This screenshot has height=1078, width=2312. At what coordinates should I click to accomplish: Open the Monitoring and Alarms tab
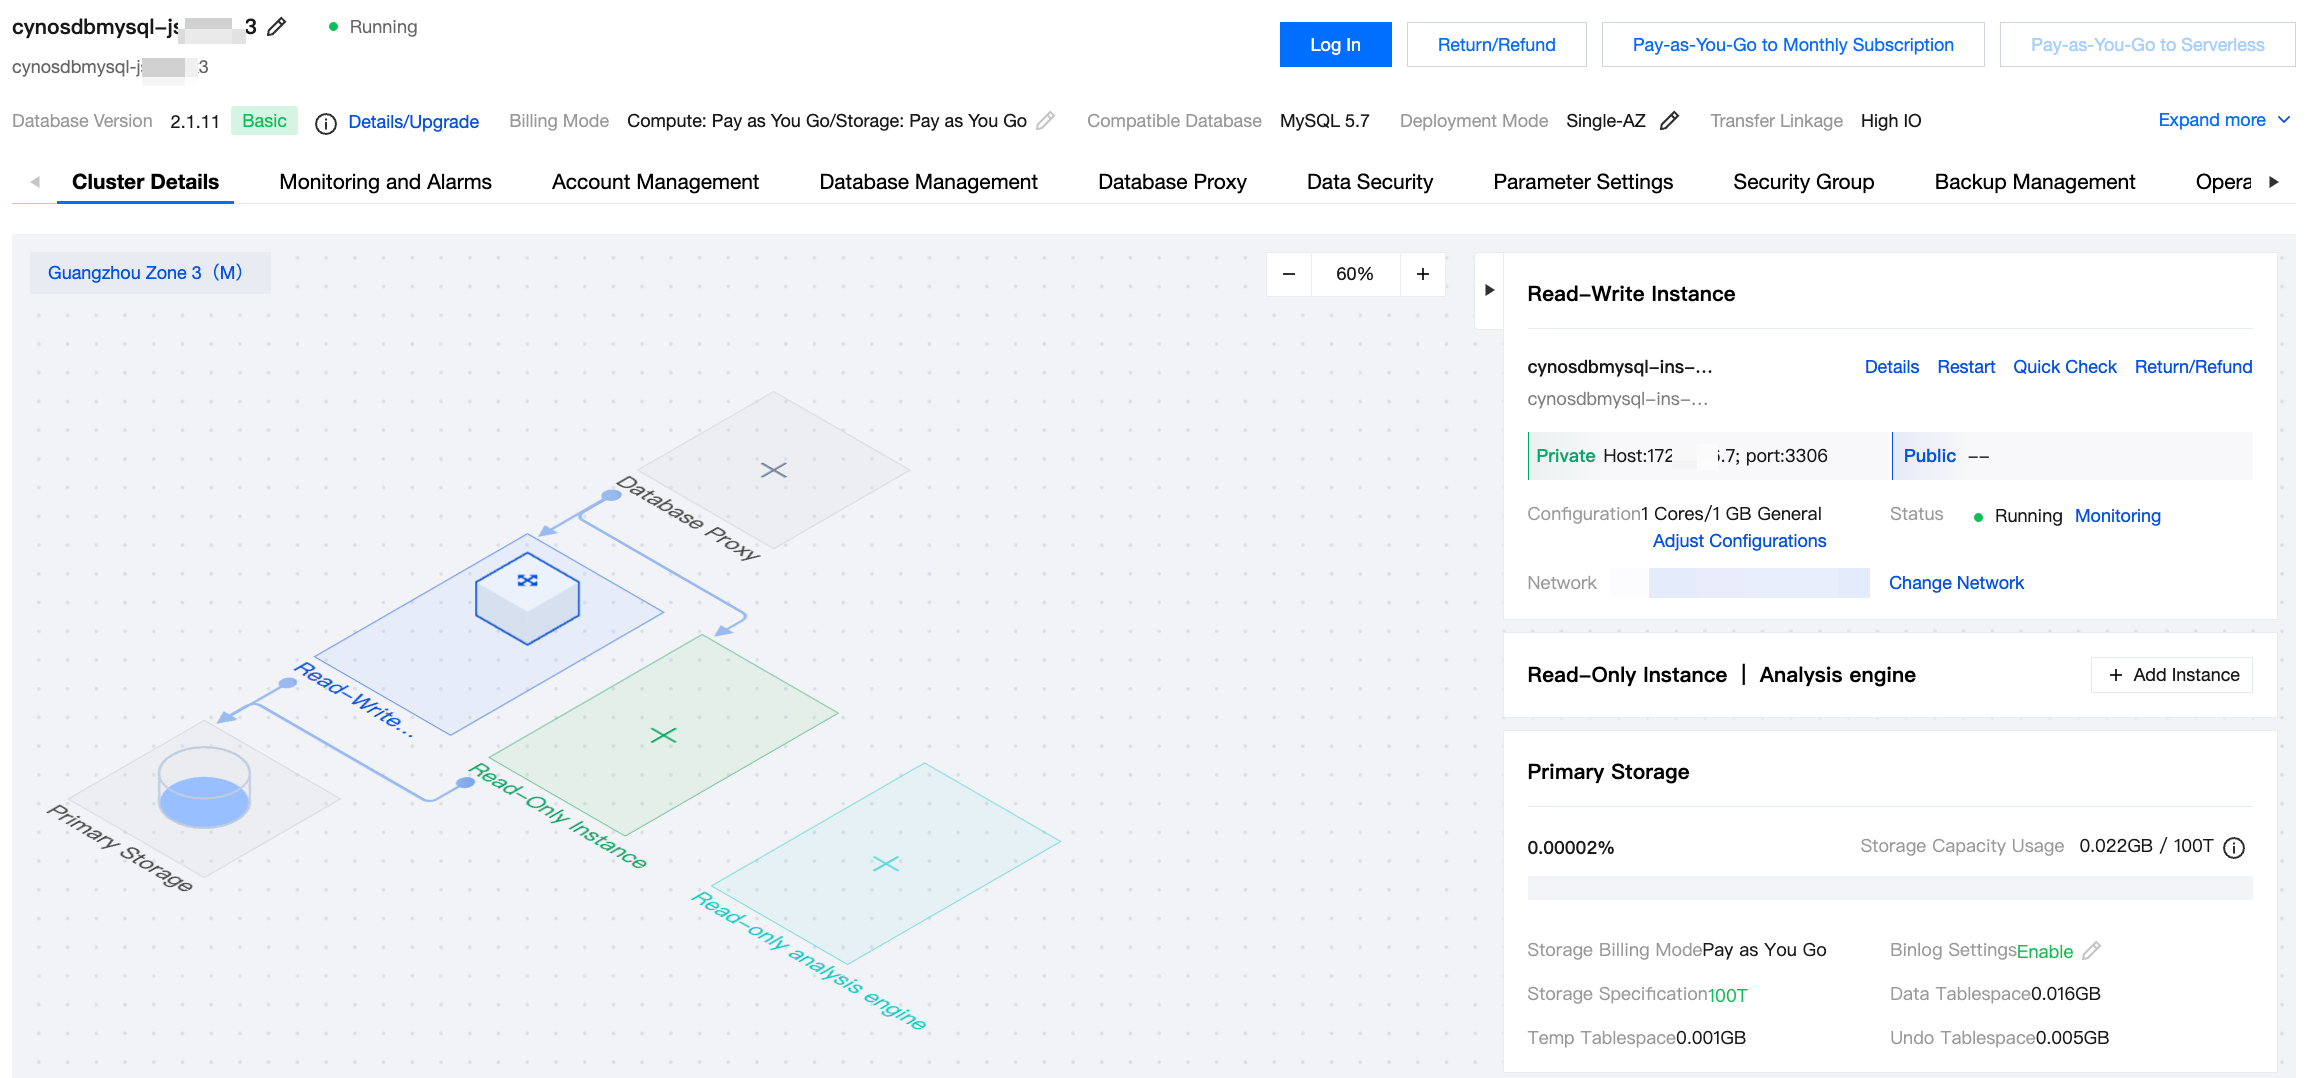[x=385, y=182]
